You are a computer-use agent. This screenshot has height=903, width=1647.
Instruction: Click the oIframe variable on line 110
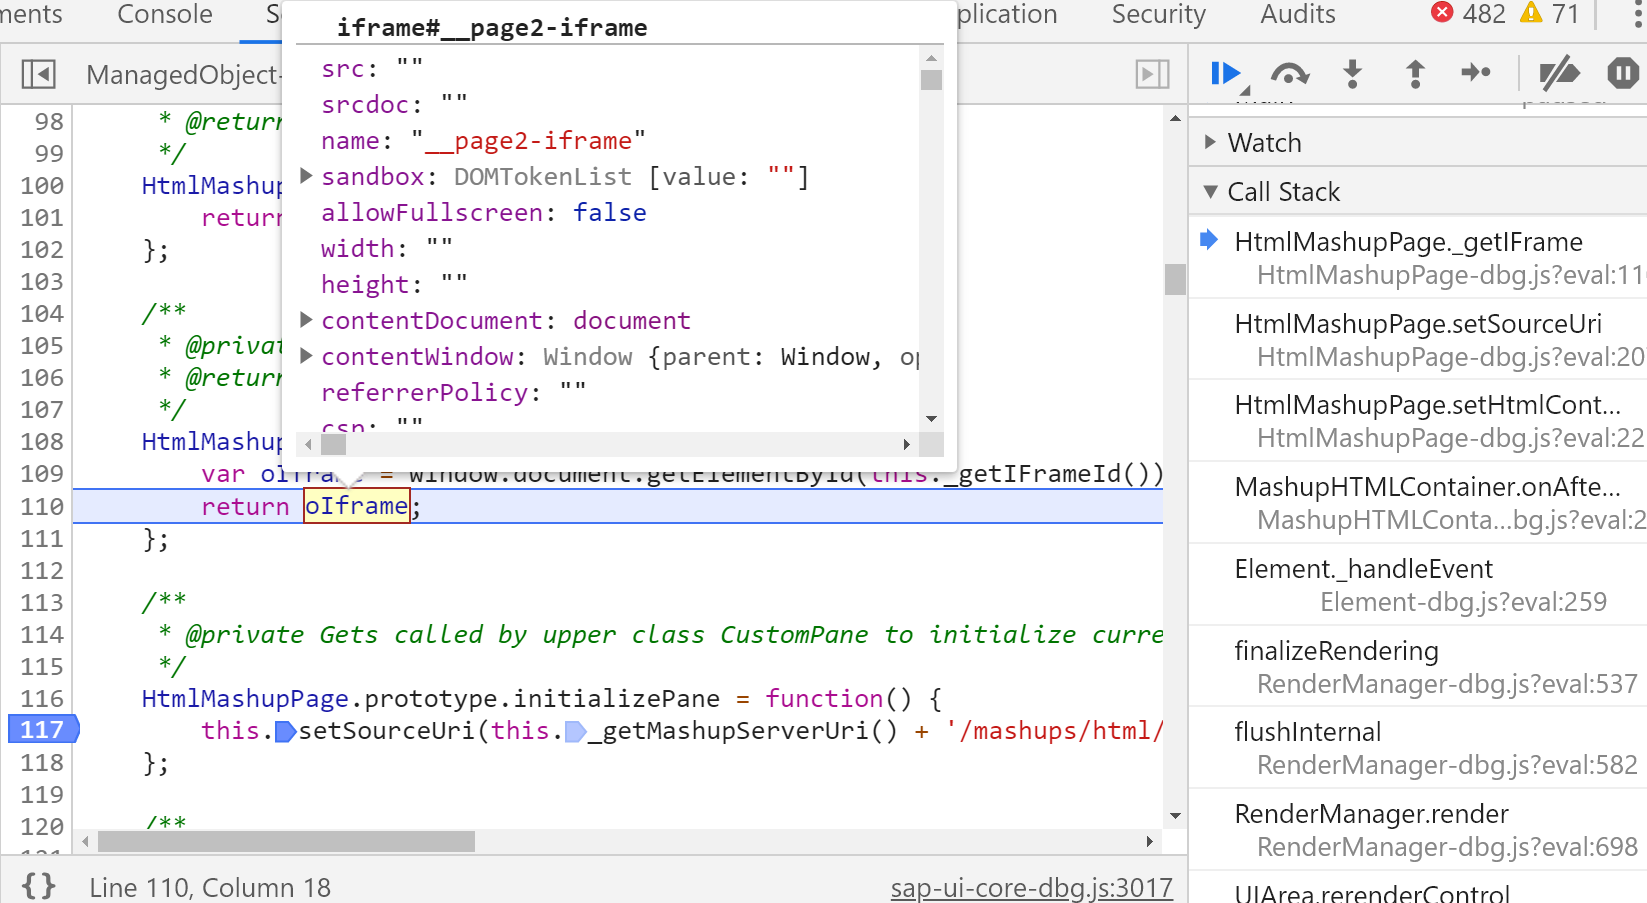click(x=357, y=506)
